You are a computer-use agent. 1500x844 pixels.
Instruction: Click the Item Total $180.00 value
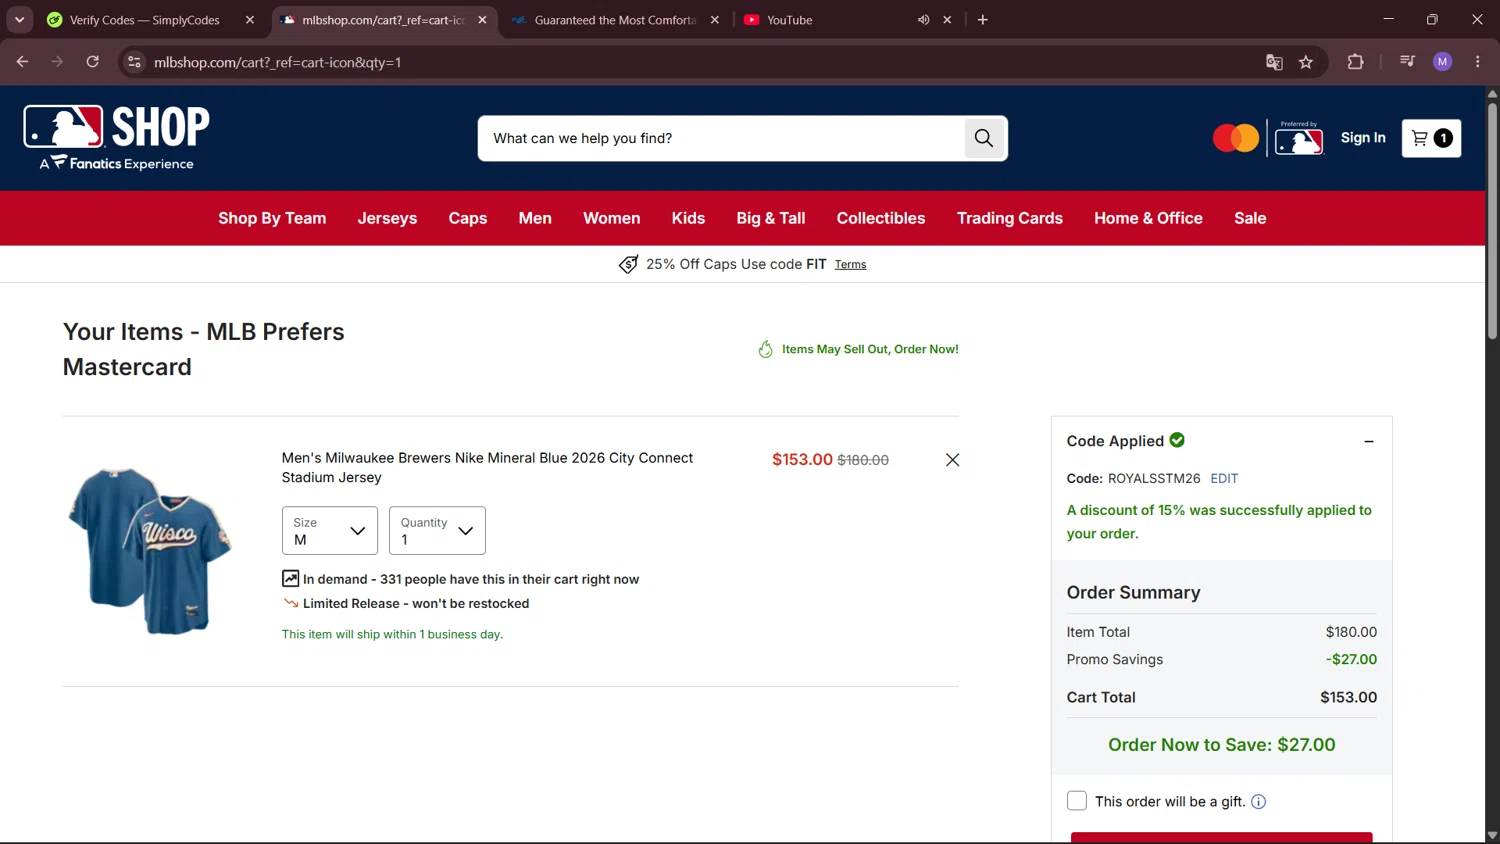pos(1351,632)
